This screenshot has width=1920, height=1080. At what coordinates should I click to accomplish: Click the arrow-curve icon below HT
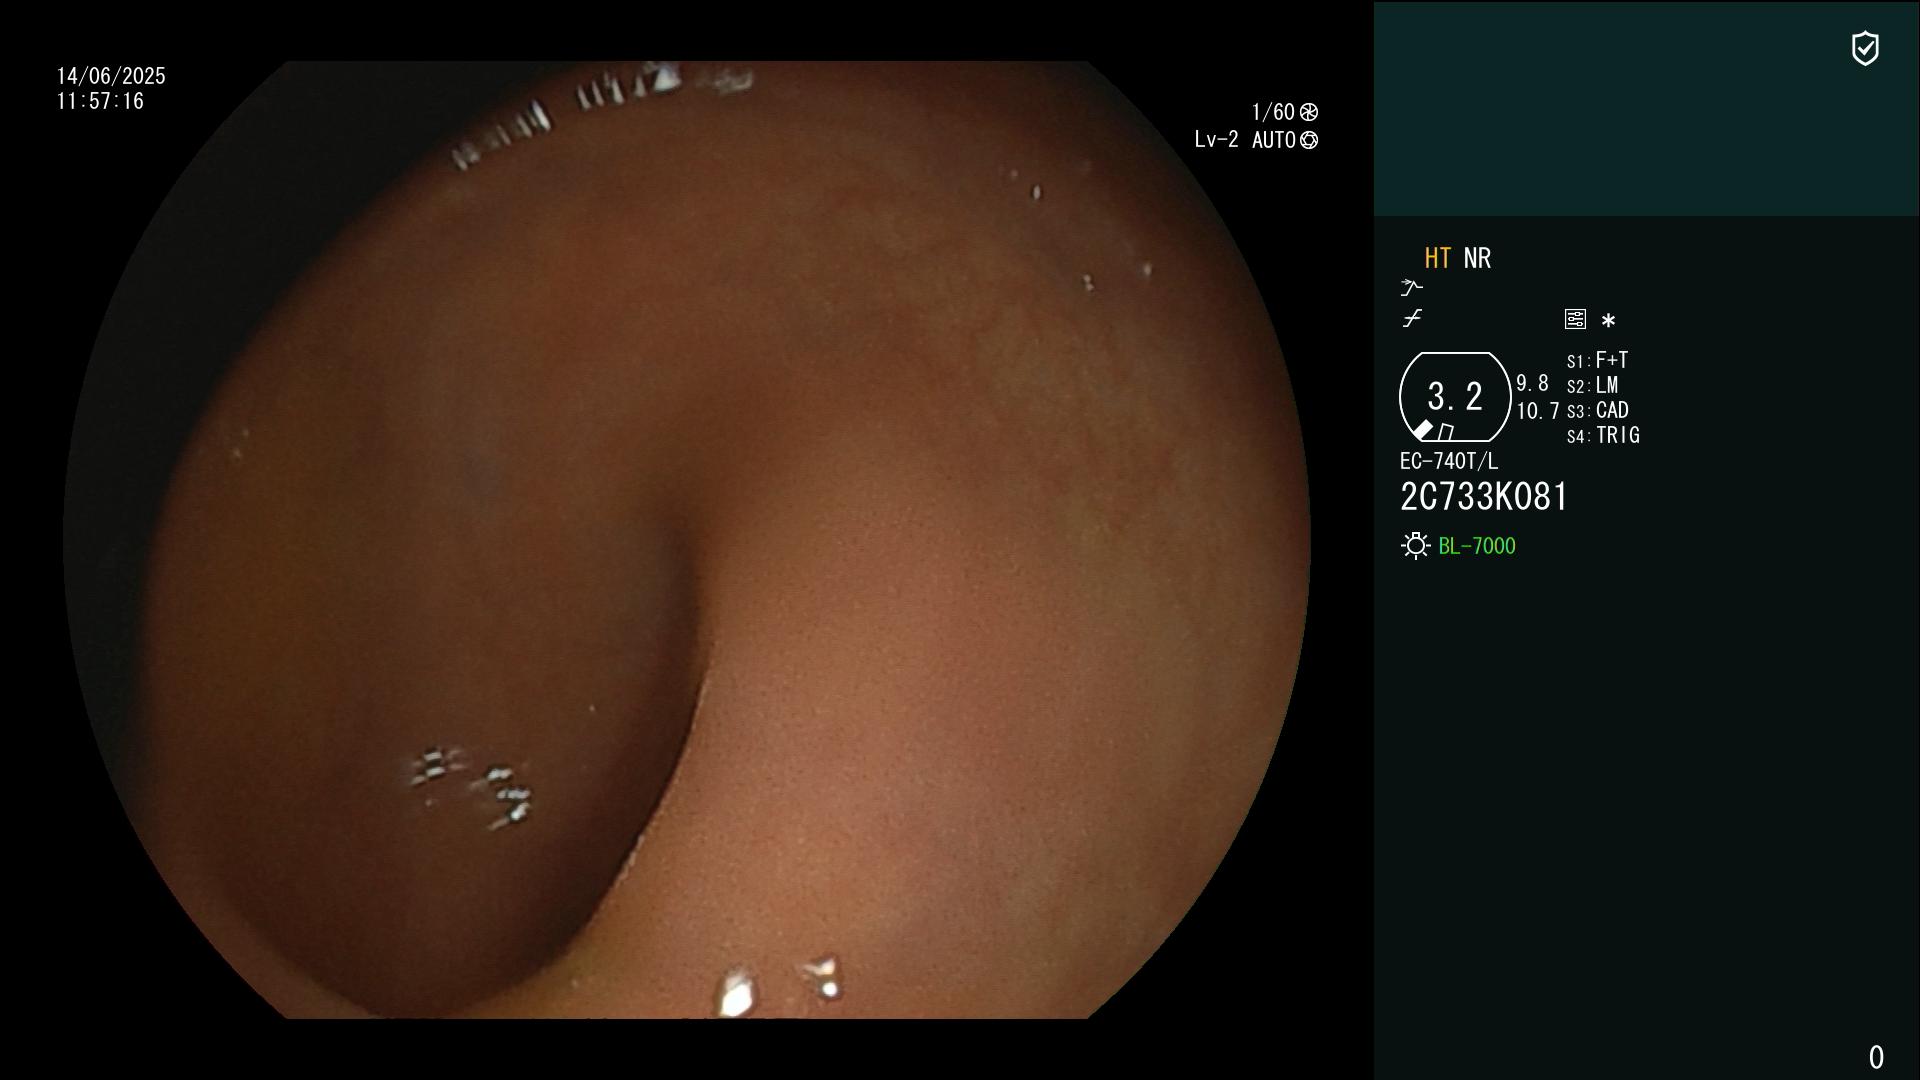(1411, 288)
